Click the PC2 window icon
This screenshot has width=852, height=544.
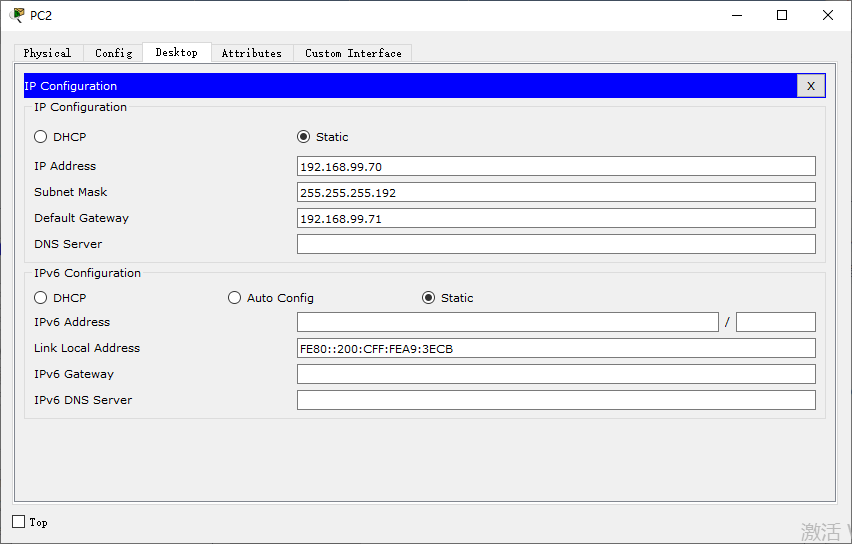click(x=17, y=15)
